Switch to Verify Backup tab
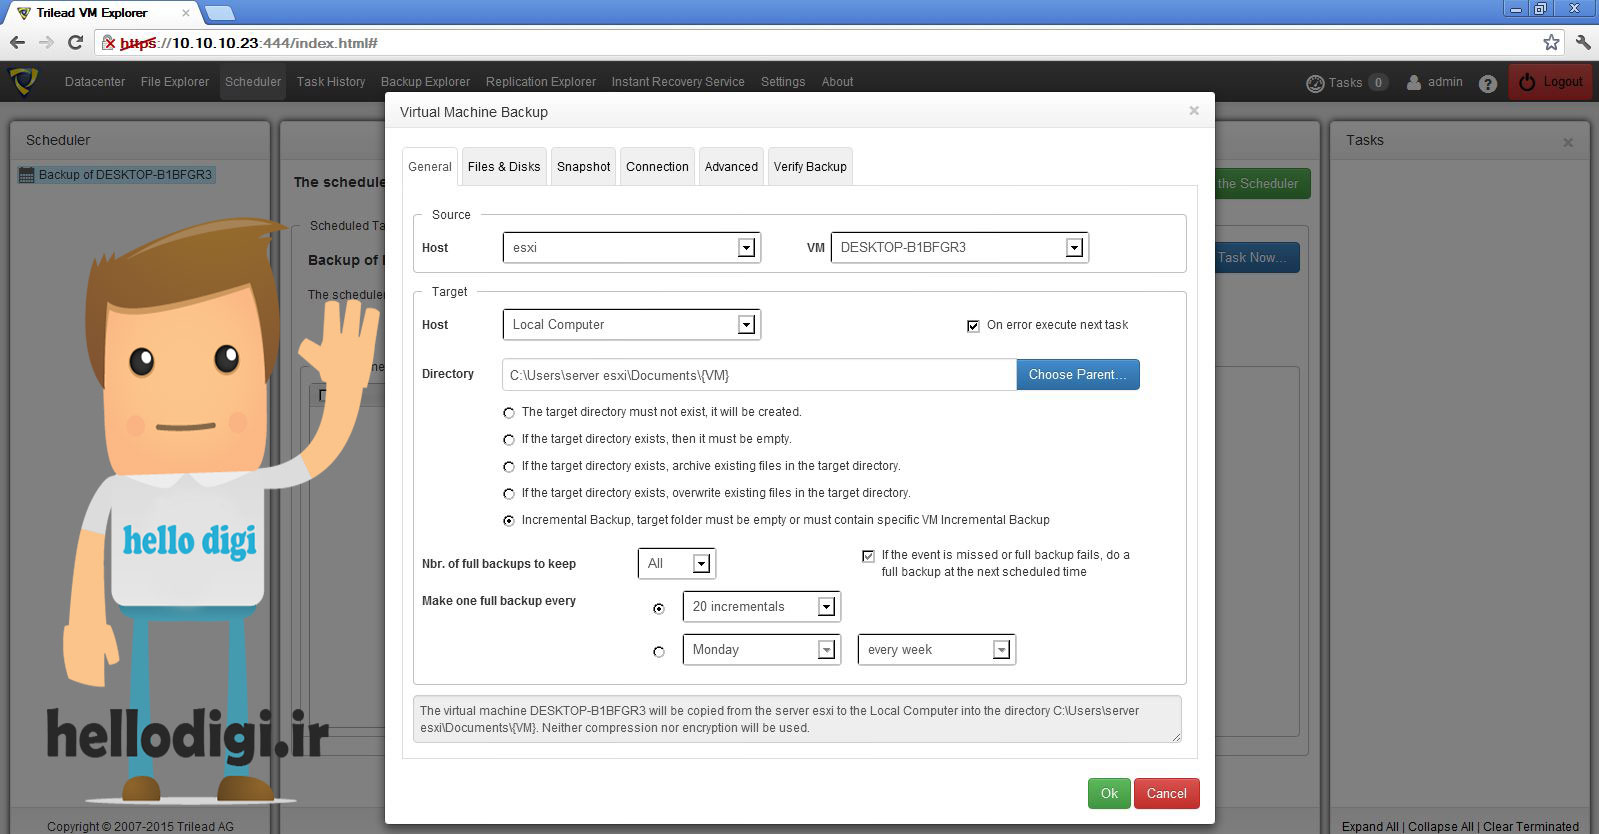 pyautogui.click(x=810, y=166)
